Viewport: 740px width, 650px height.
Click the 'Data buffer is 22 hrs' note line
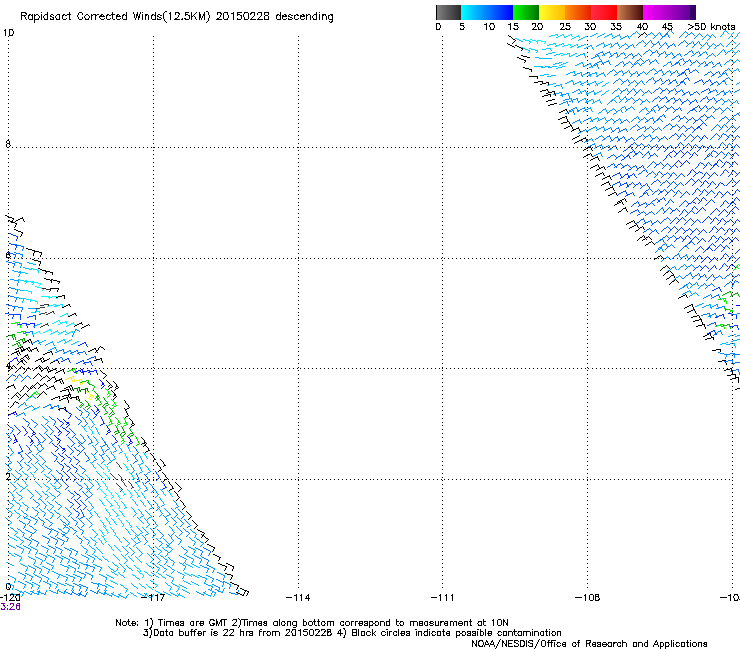point(352,633)
